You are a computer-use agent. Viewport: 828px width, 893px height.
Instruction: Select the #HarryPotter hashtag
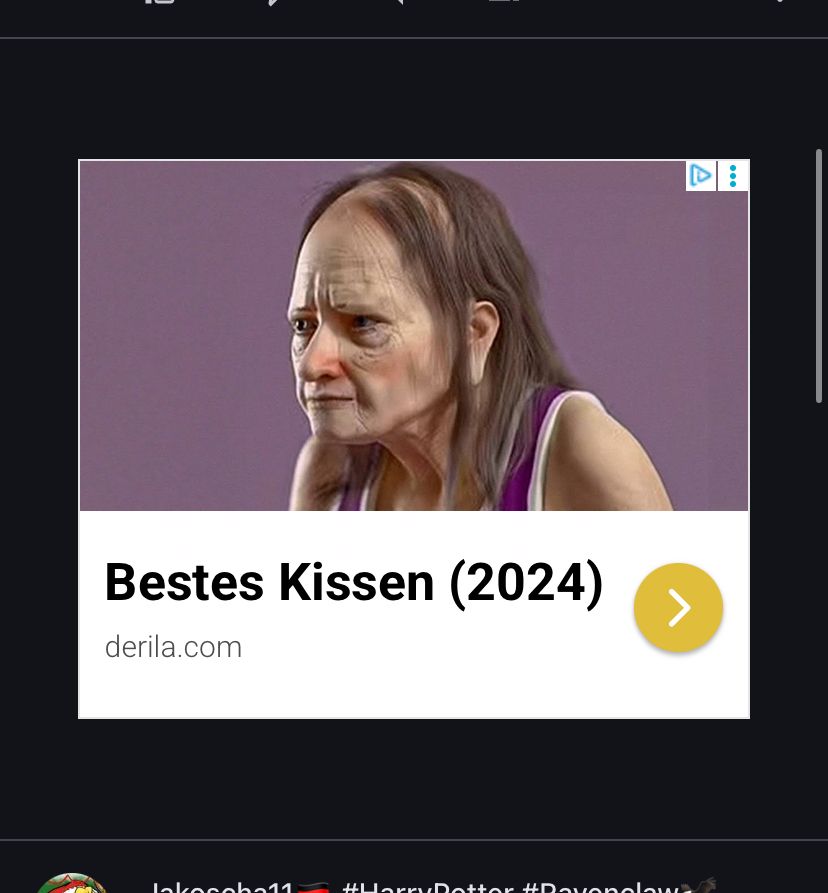coord(428,887)
